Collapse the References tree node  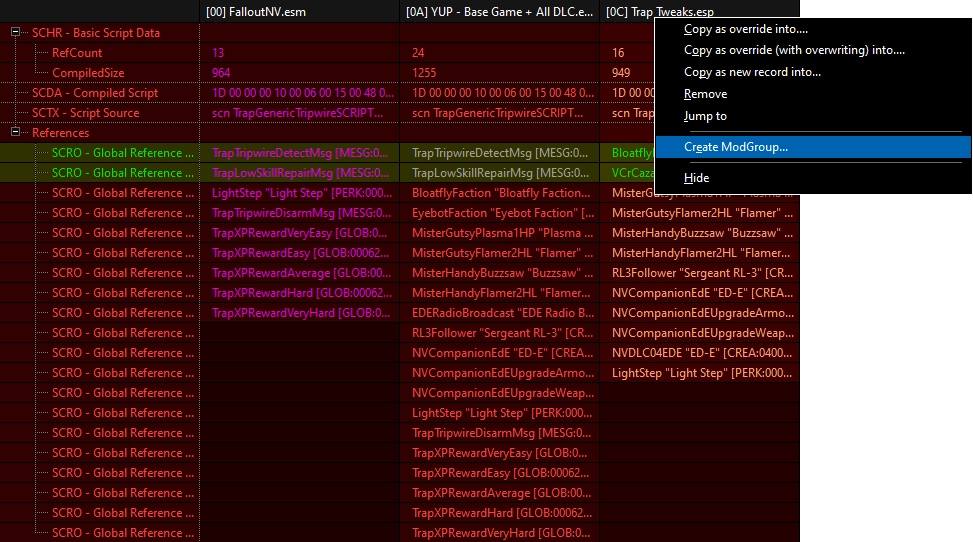(16, 133)
